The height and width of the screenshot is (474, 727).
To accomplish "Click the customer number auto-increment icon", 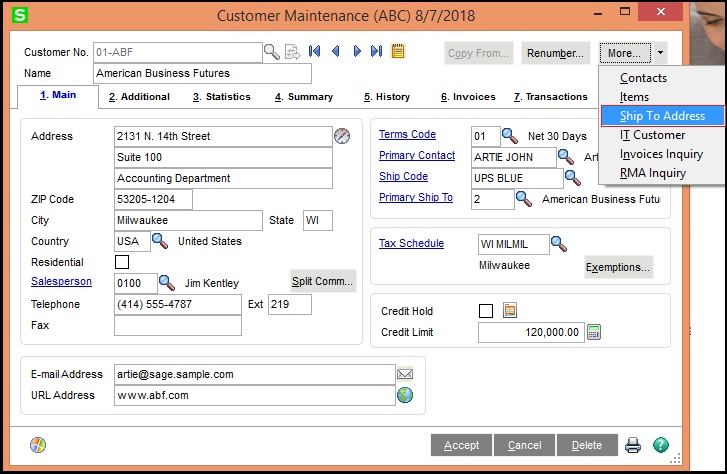I will (293, 52).
